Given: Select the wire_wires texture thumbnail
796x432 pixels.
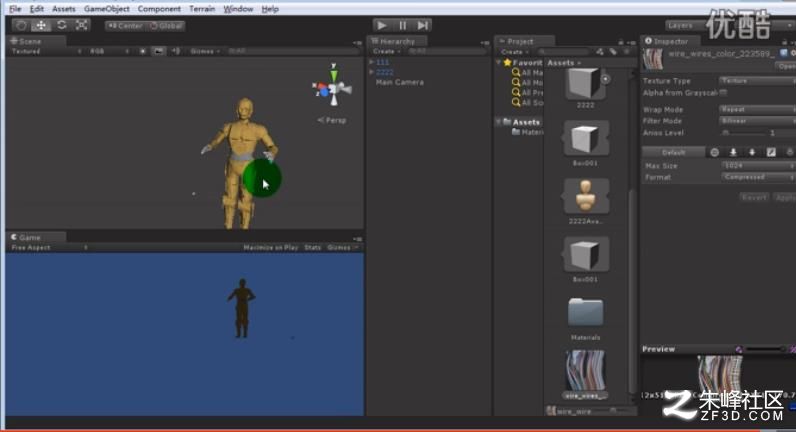Looking at the screenshot, I should point(585,370).
